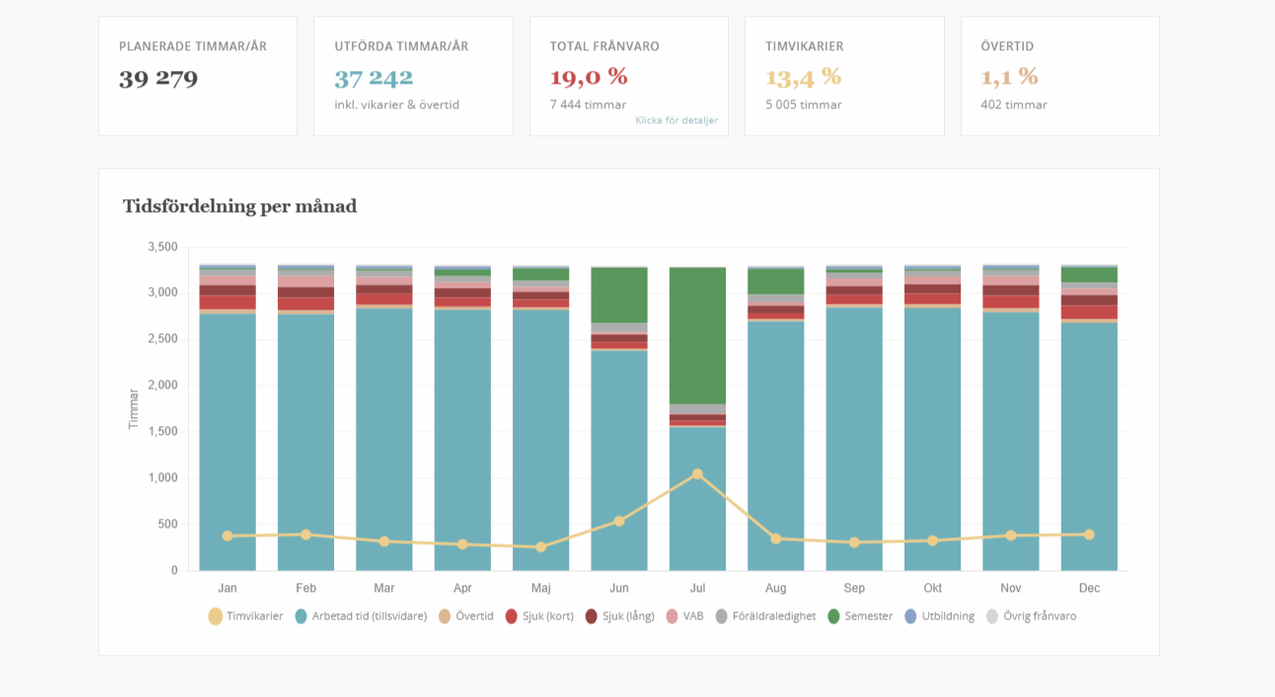
Task: Click the Föräldraledighet gray legend circle
Action: (721, 616)
